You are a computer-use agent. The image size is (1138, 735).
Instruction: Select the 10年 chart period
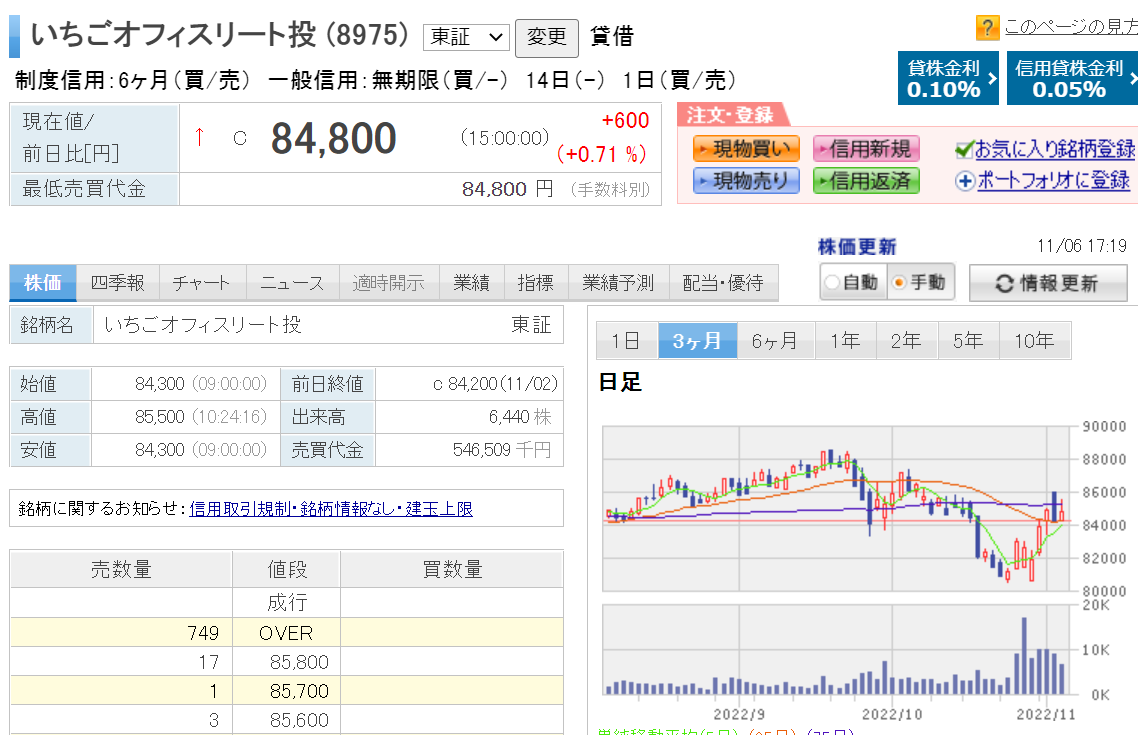(x=1035, y=341)
